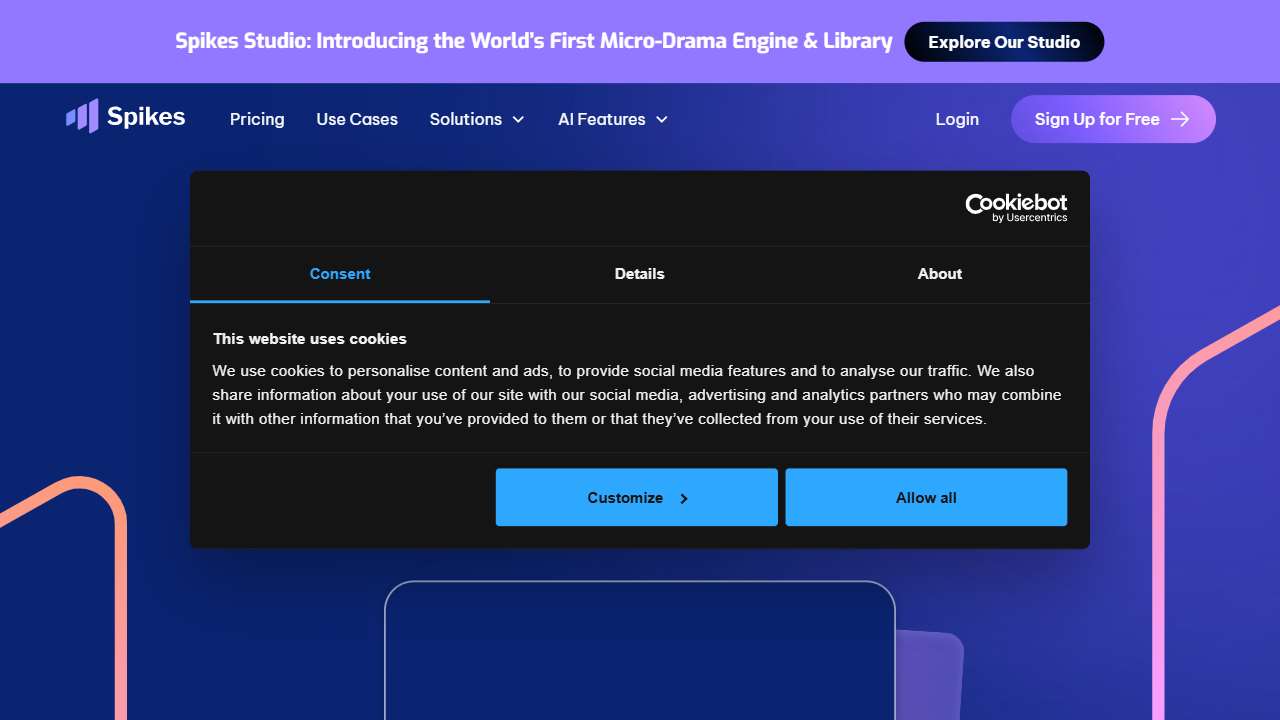
Task: Click the Login link
Action: click(957, 119)
